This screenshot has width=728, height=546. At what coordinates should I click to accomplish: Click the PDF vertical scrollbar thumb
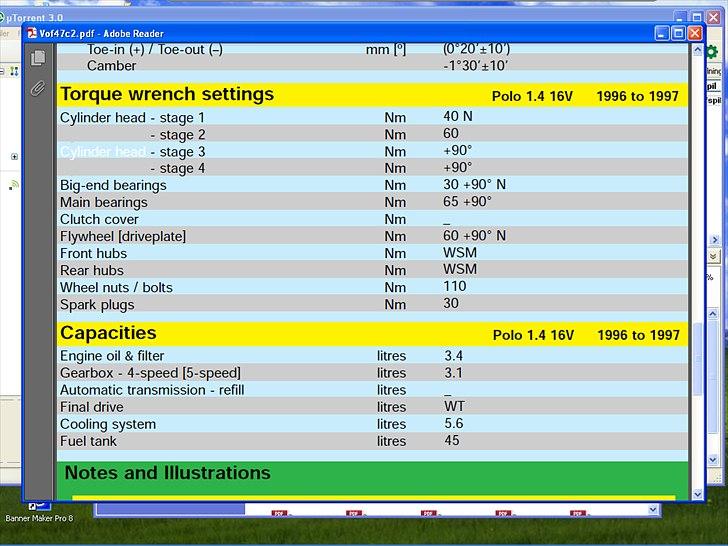(x=697, y=360)
